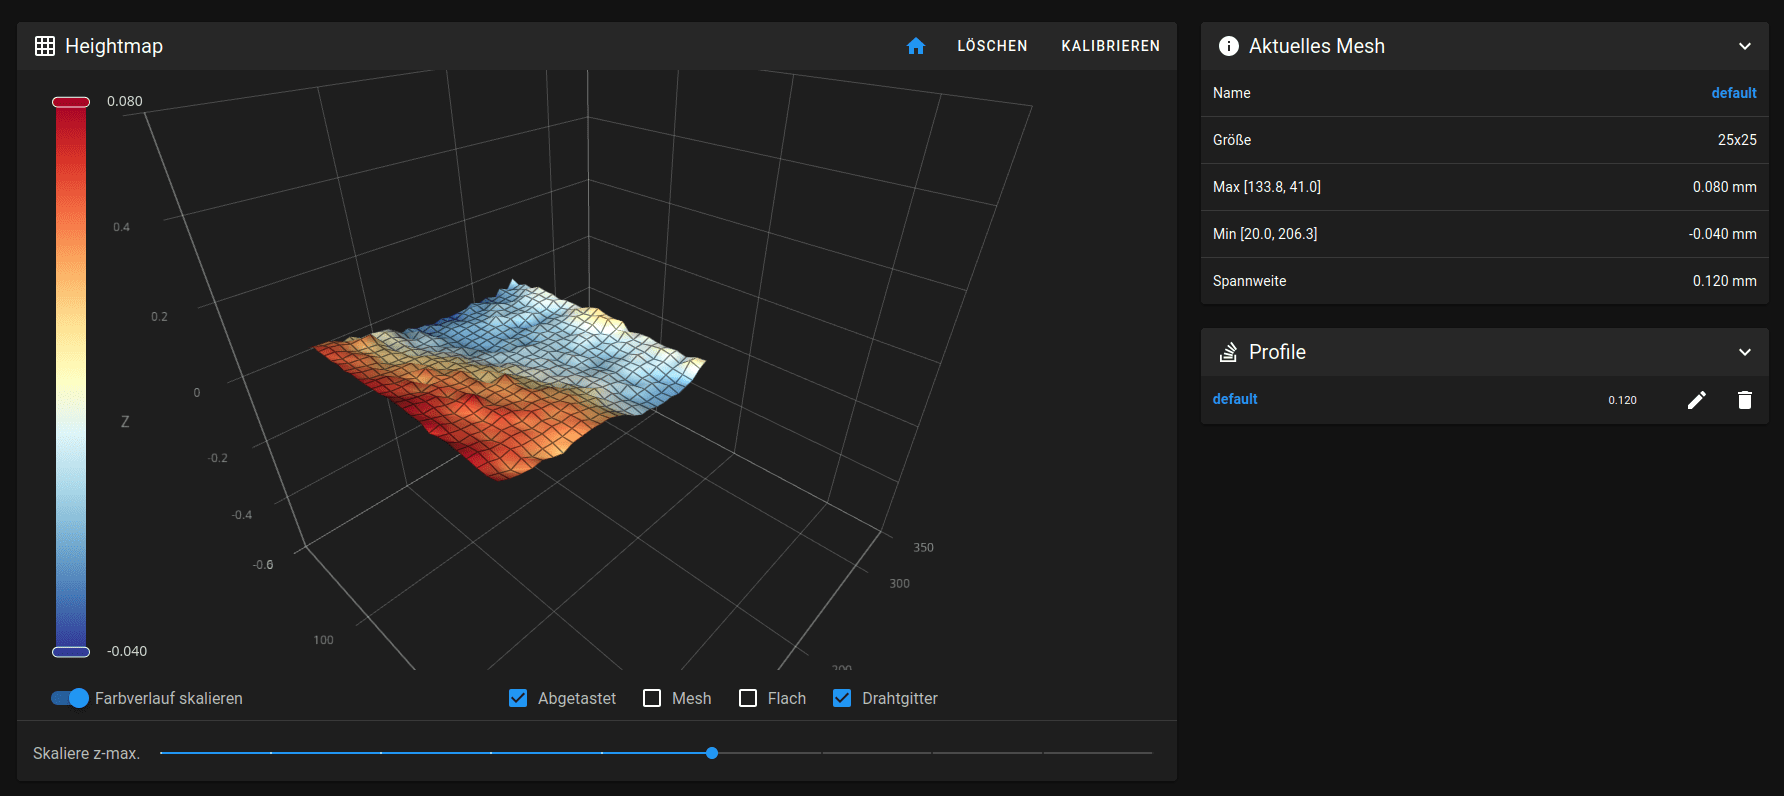This screenshot has width=1784, height=796.
Task: Click the KALIBRIEREN button
Action: pyautogui.click(x=1111, y=46)
